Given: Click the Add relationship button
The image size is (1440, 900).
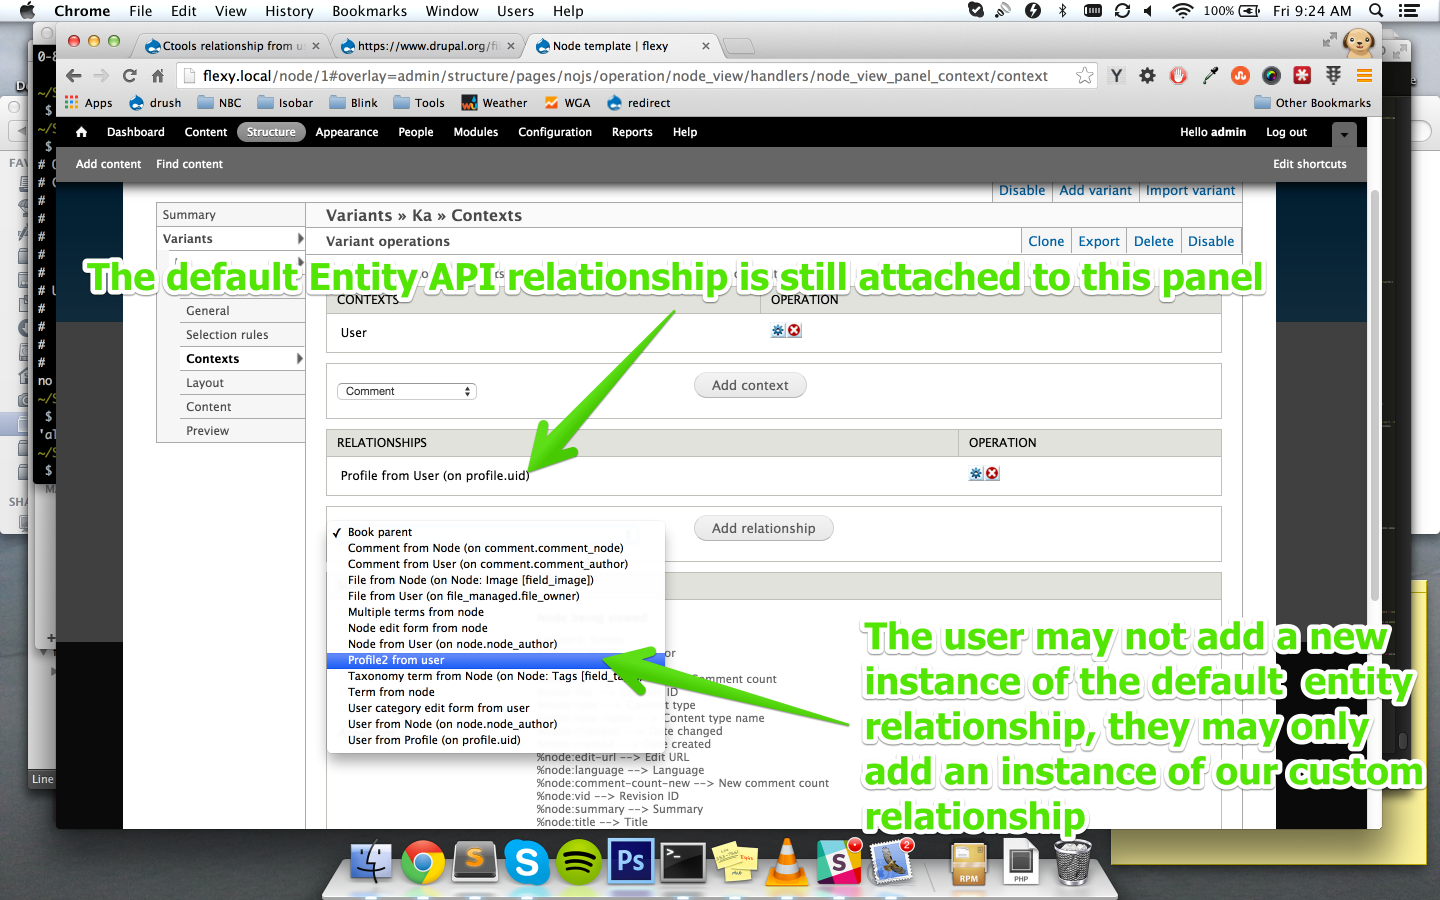Looking at the screenshot, I should (x=764, y=528).
